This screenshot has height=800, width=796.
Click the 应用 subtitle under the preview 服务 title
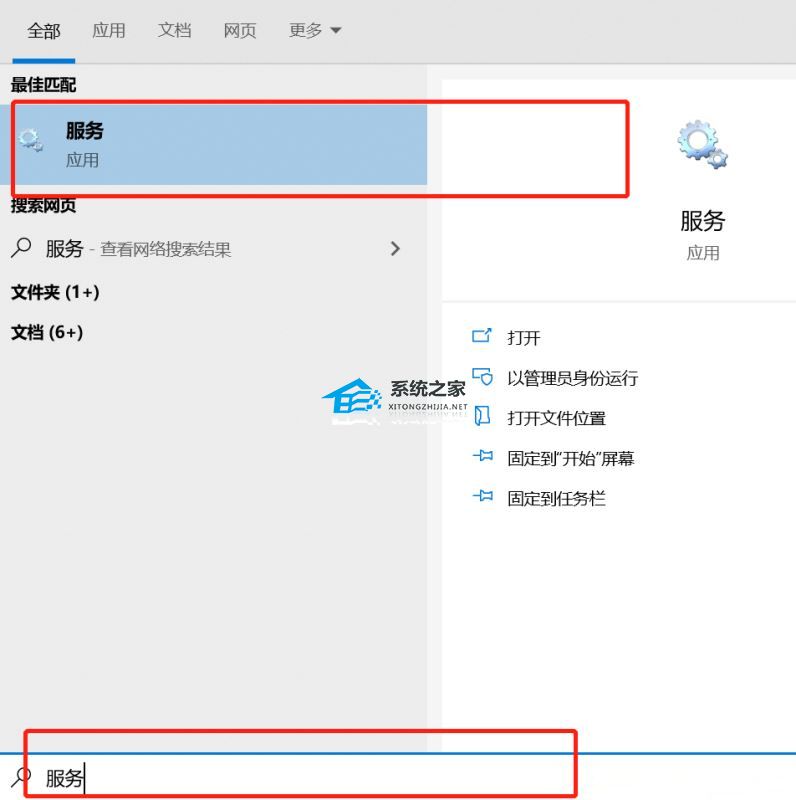(x=703, y=253)
